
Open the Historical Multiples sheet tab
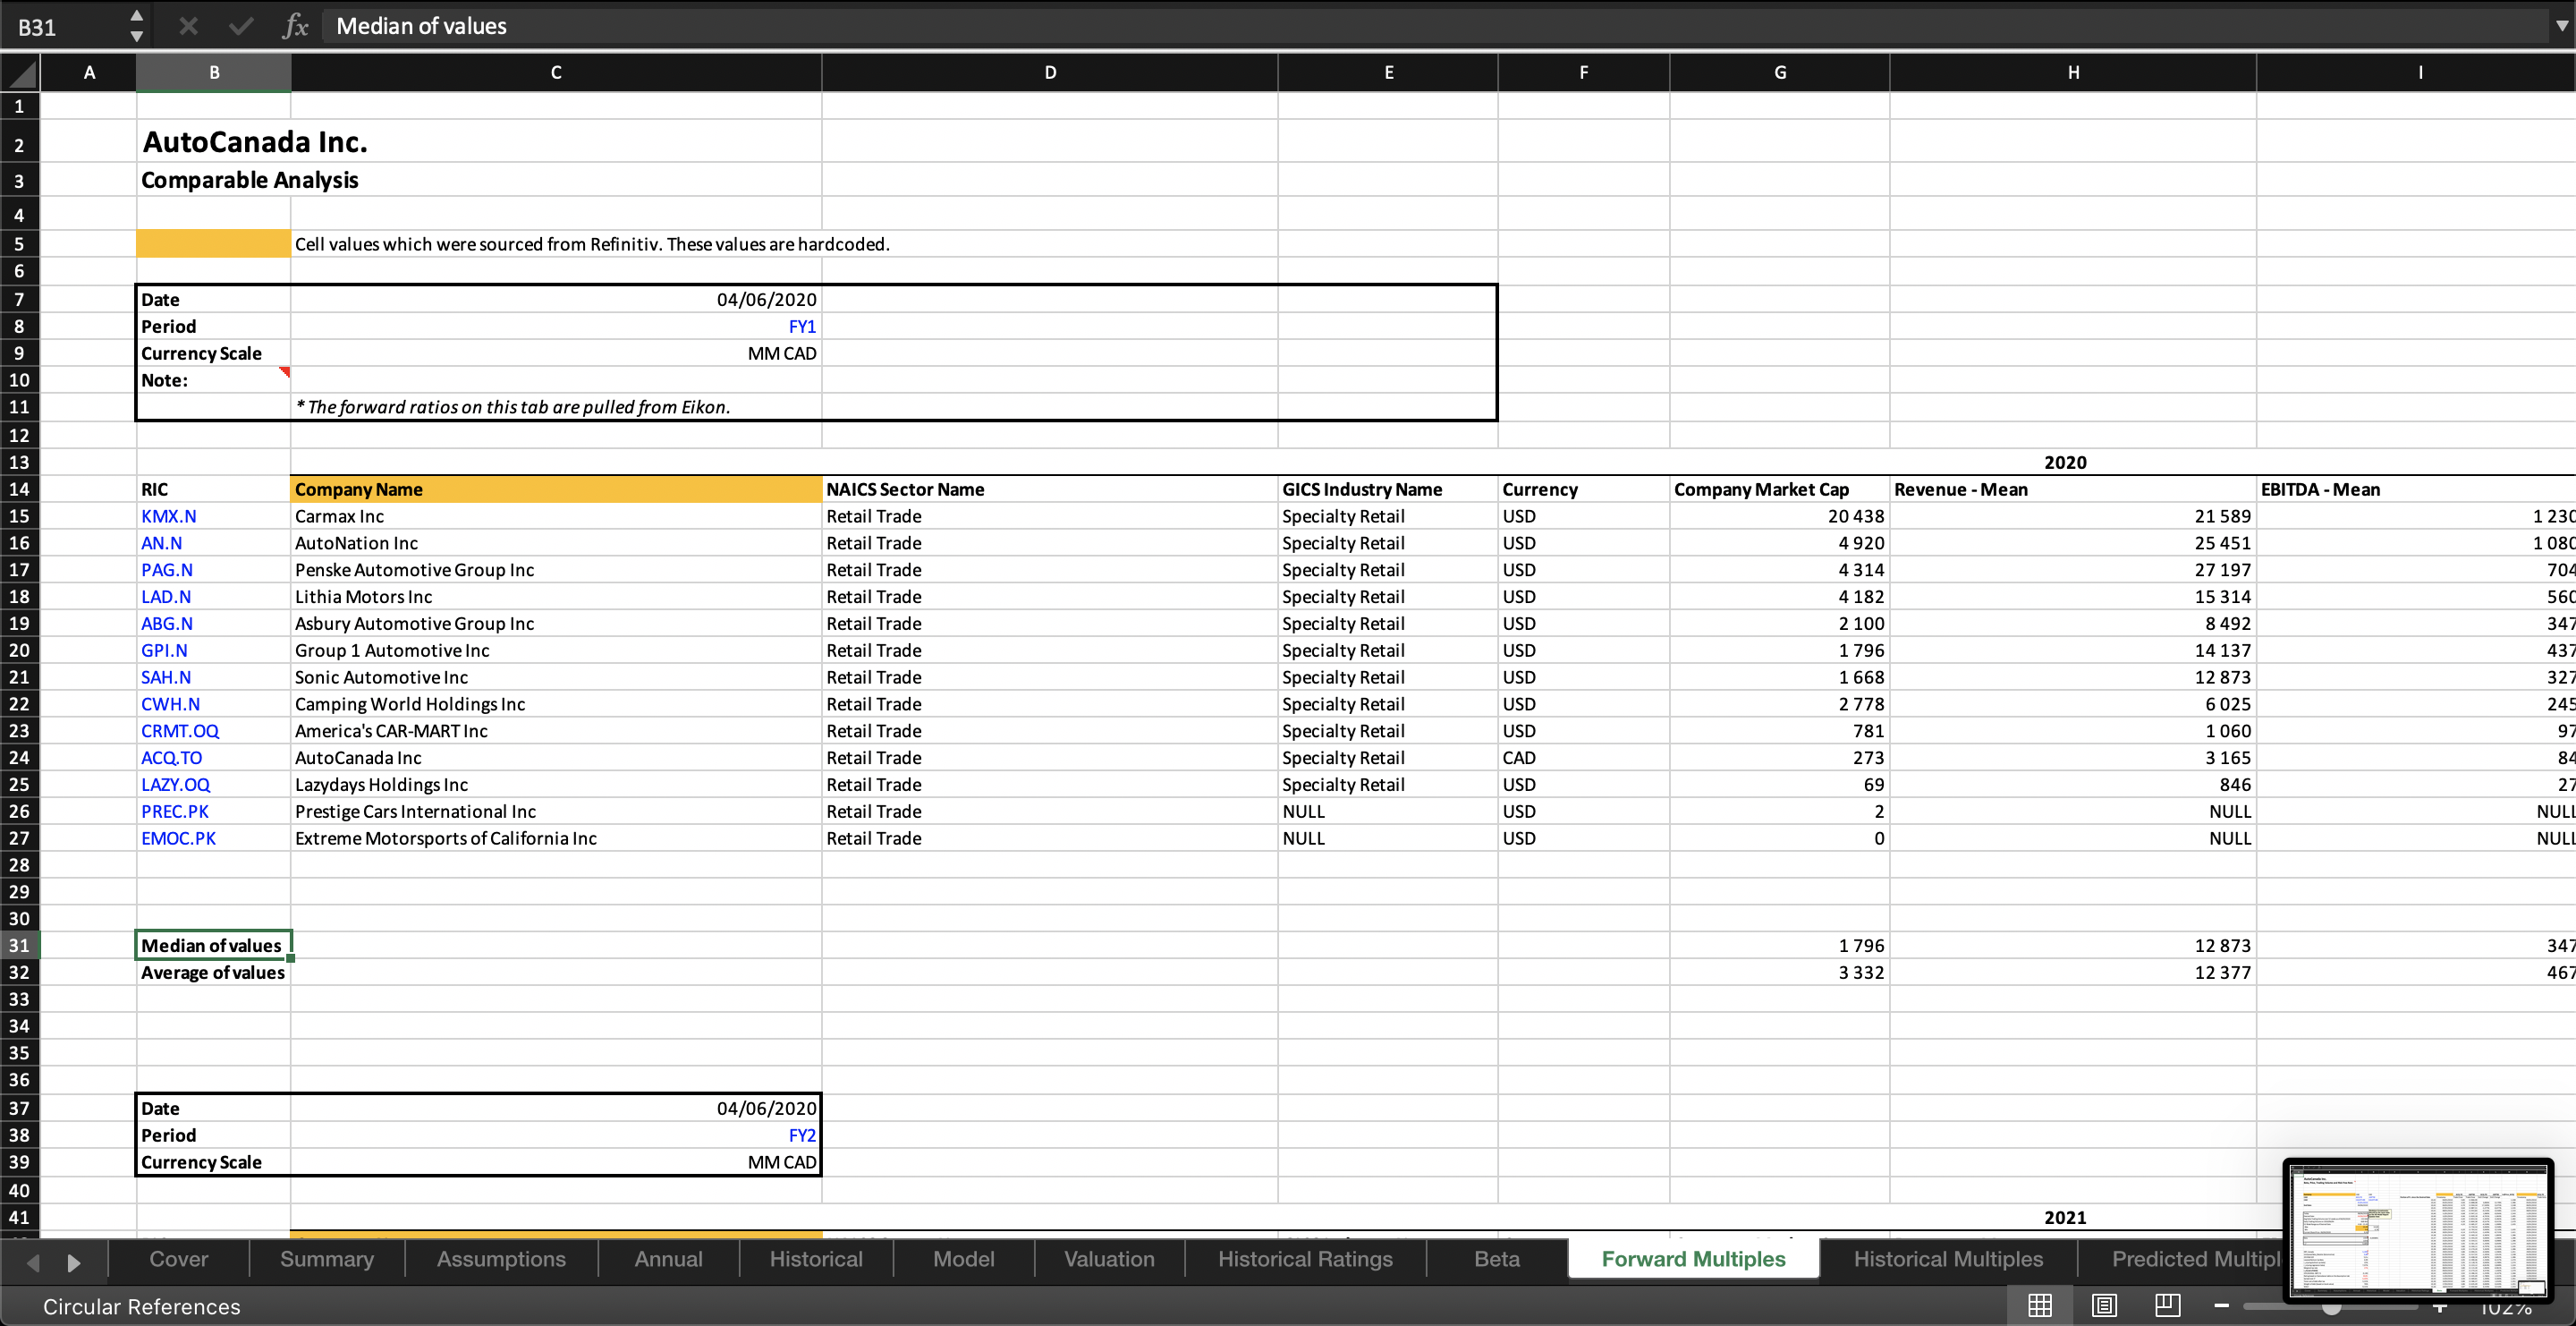[1948, 1259]
